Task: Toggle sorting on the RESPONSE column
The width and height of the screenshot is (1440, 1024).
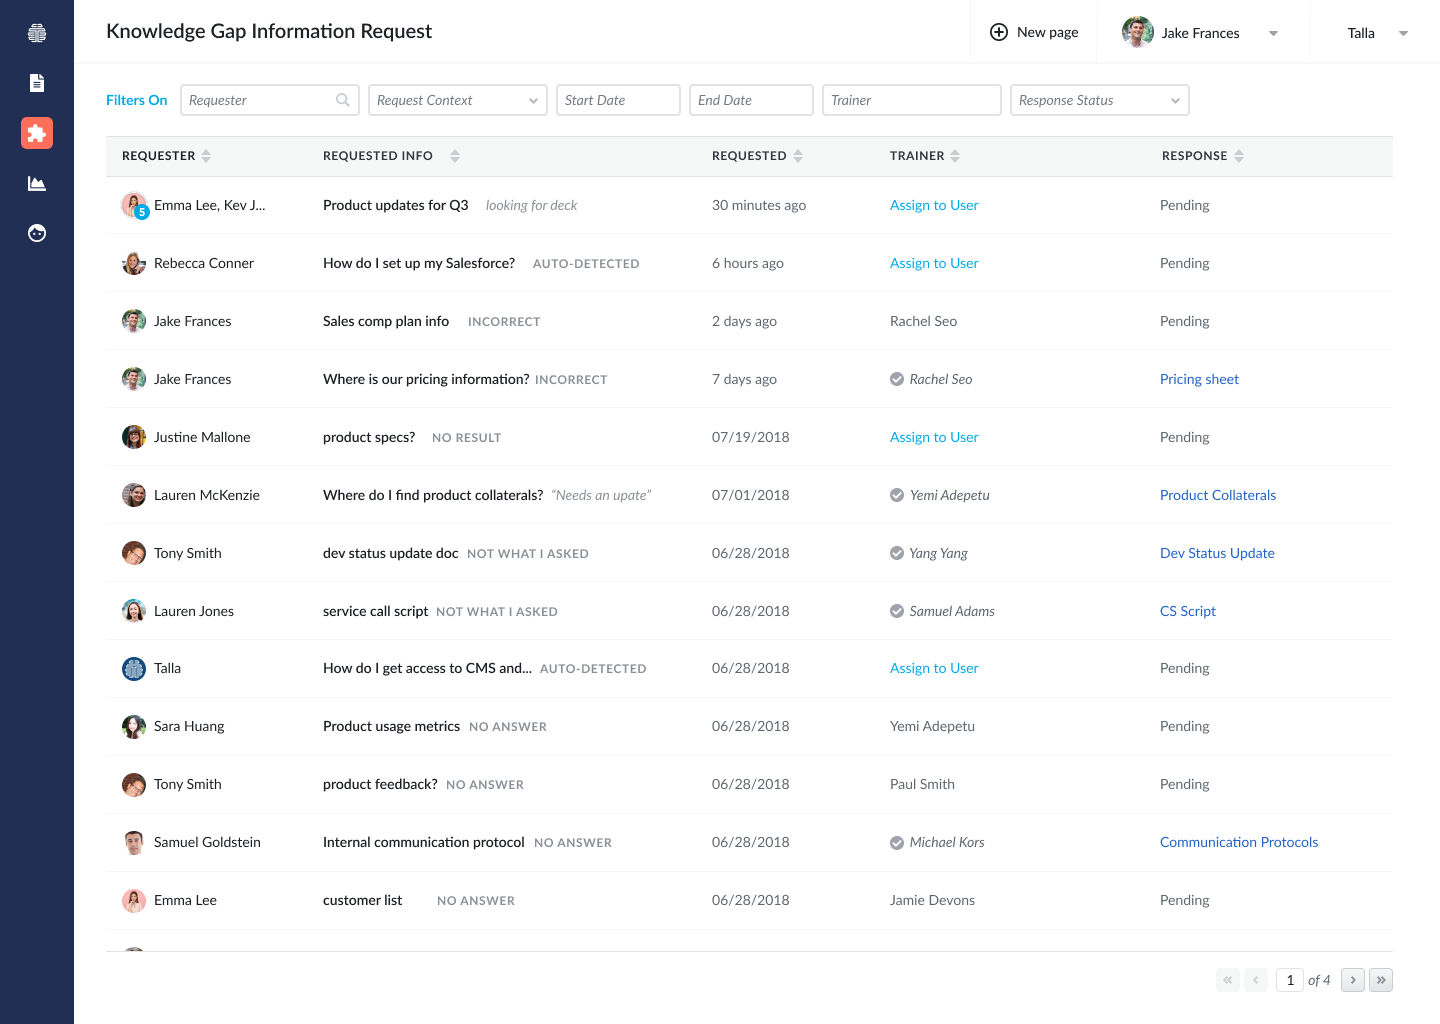Action: coord(1239,155)
